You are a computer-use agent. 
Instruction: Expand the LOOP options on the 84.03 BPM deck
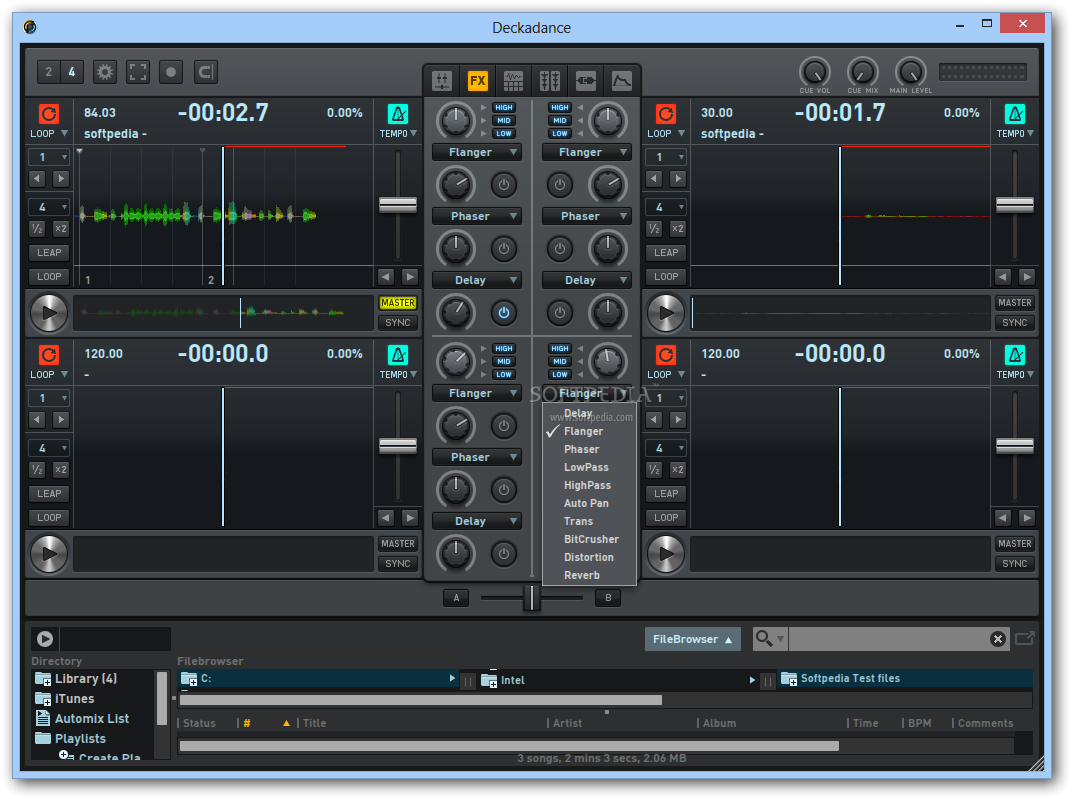64,133
